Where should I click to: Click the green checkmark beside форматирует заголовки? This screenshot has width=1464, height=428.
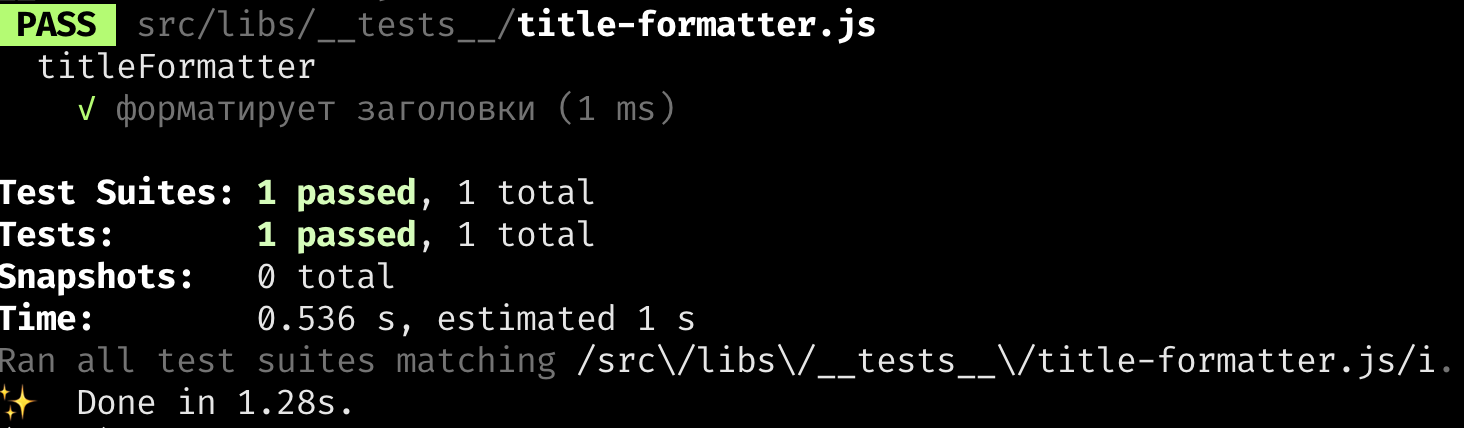point(86,109)
